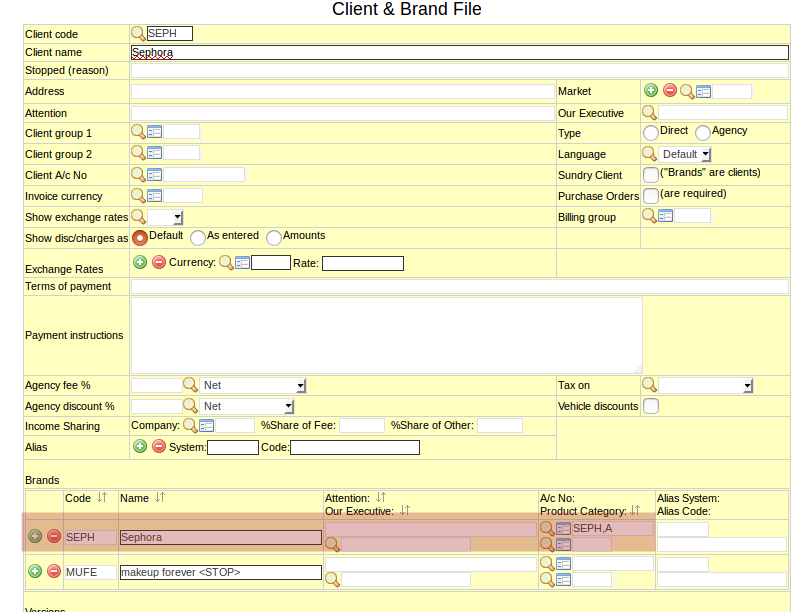The width and height of the screenshot is (795, 612).
Task: Sort brands by Product Category
Action: click(x=635, y=510)
